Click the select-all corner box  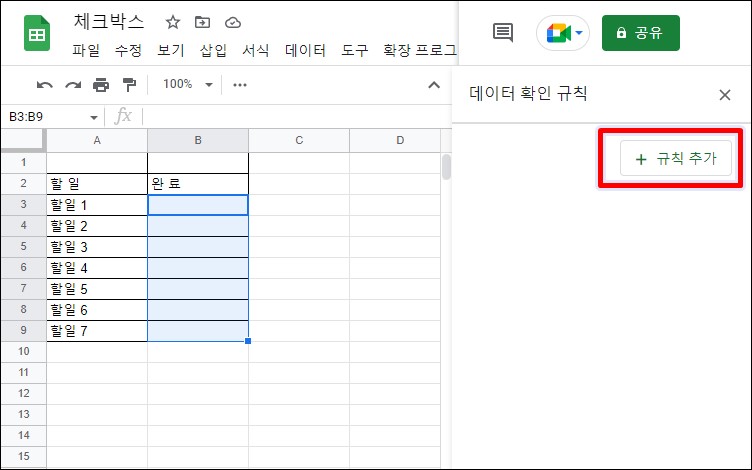(x=24, y=140)
